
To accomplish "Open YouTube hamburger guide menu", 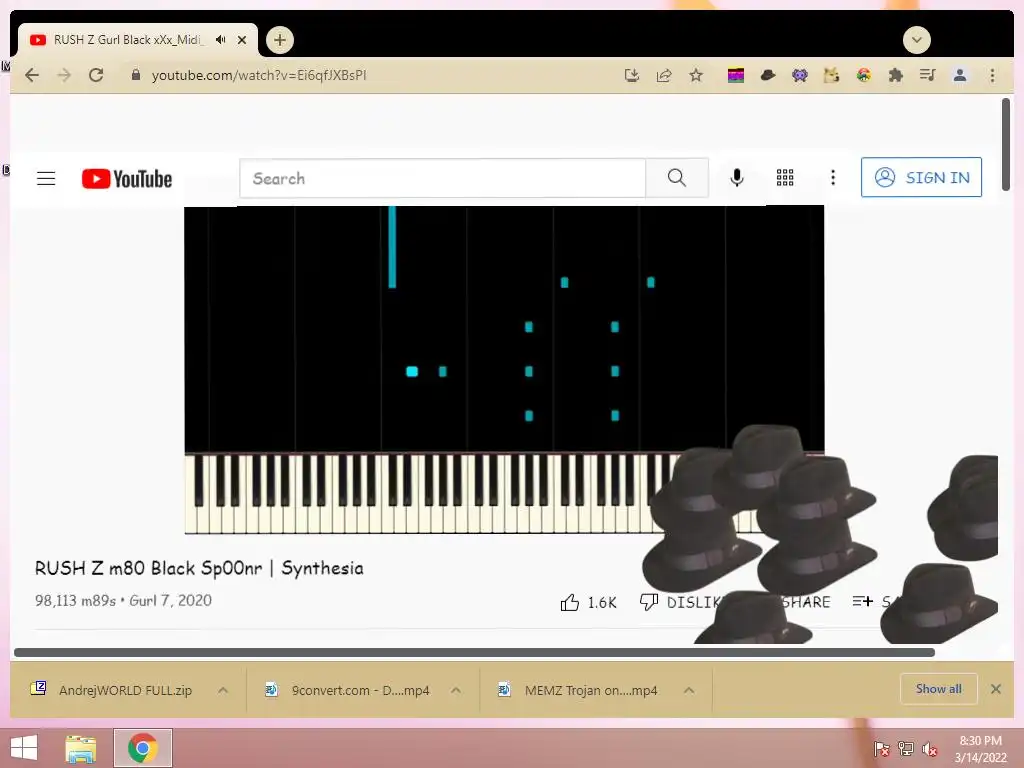I will (x=46, y=178).
